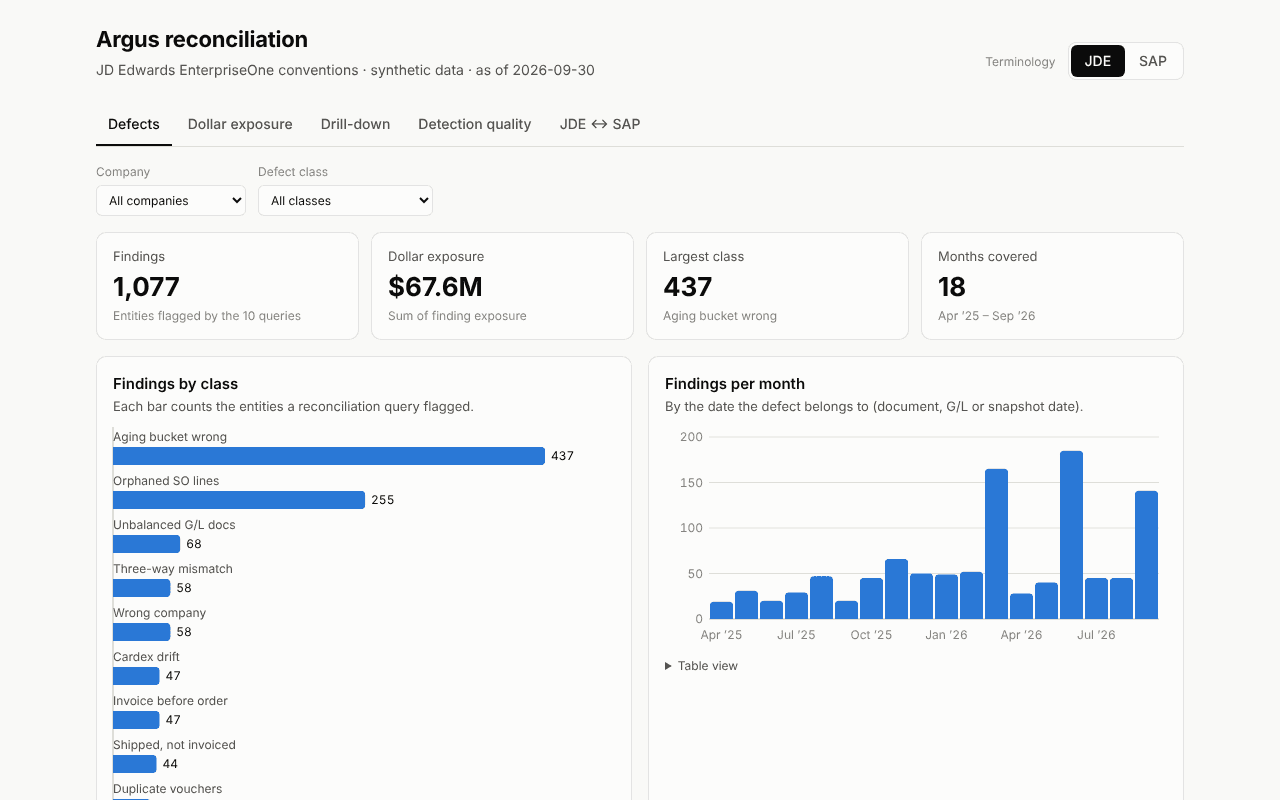Switch to the Dollar exposure tab
Image resolution: width=1280 pixels, height=800 pixels.
[240, 124]
